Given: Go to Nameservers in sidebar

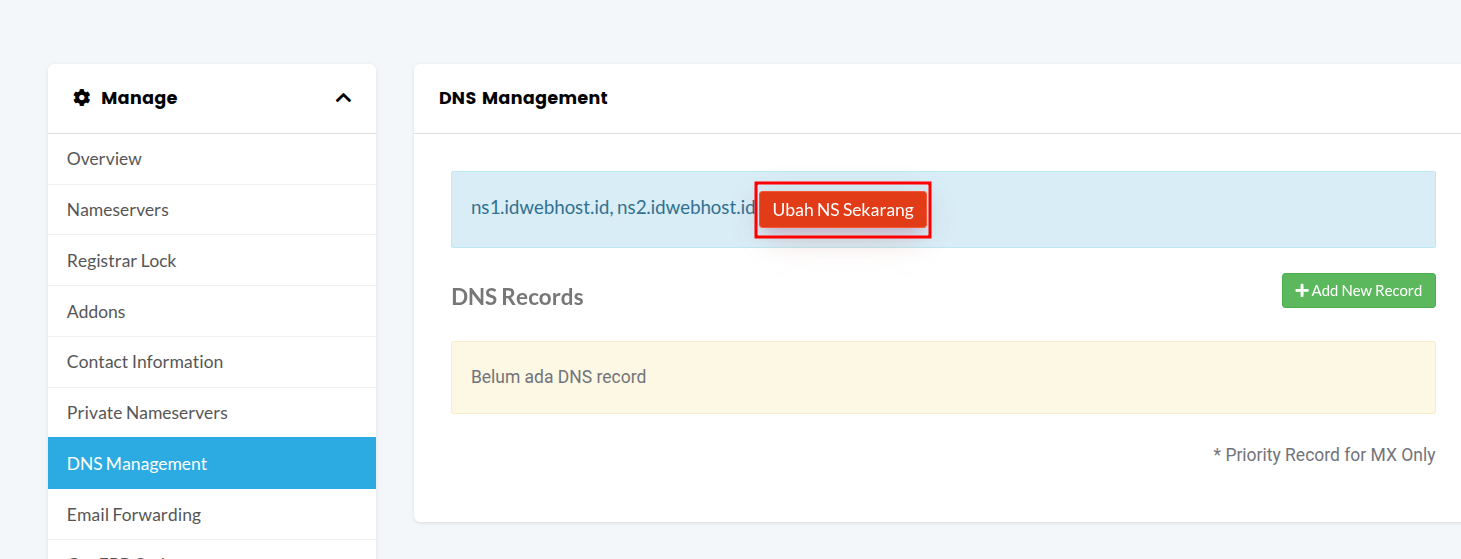Looking at the screenshot, I should [x=212, y=210].
